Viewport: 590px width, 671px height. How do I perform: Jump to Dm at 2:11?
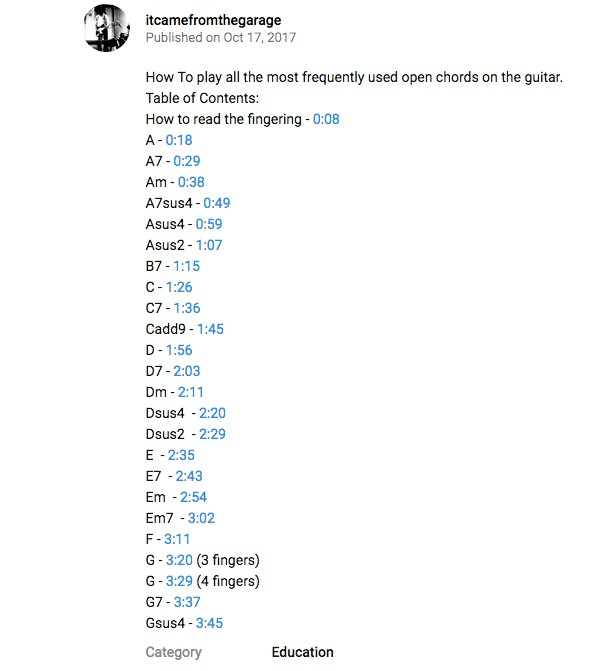pyautogui.click(x=190, y=392)
